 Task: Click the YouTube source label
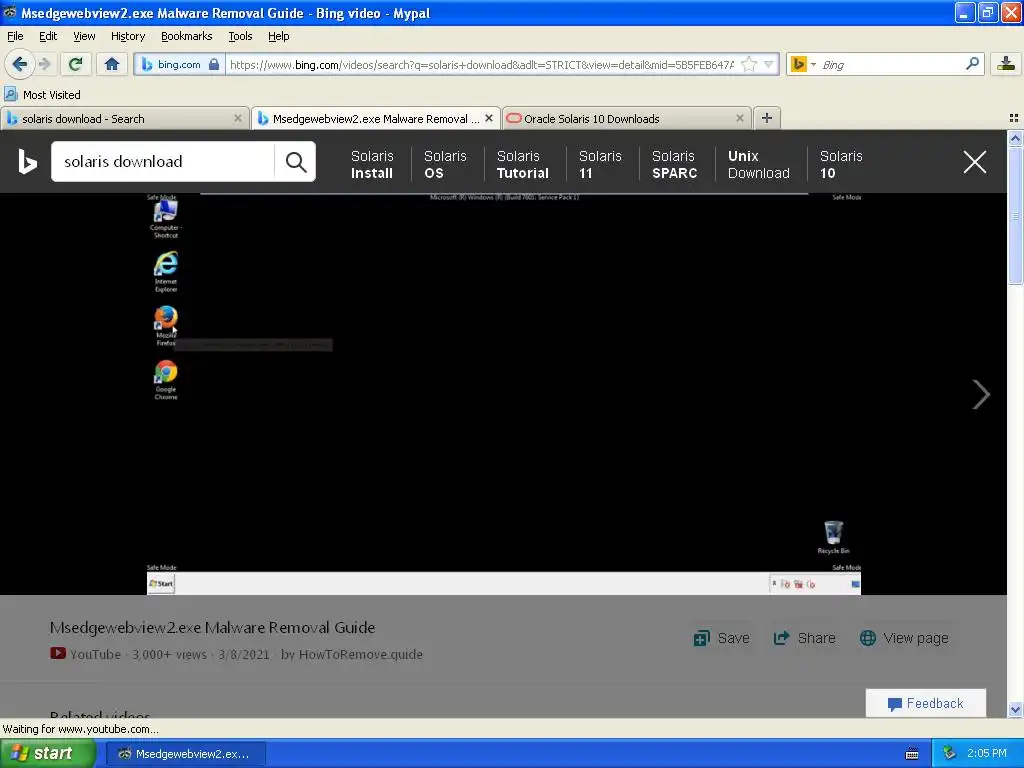(86, 654)
